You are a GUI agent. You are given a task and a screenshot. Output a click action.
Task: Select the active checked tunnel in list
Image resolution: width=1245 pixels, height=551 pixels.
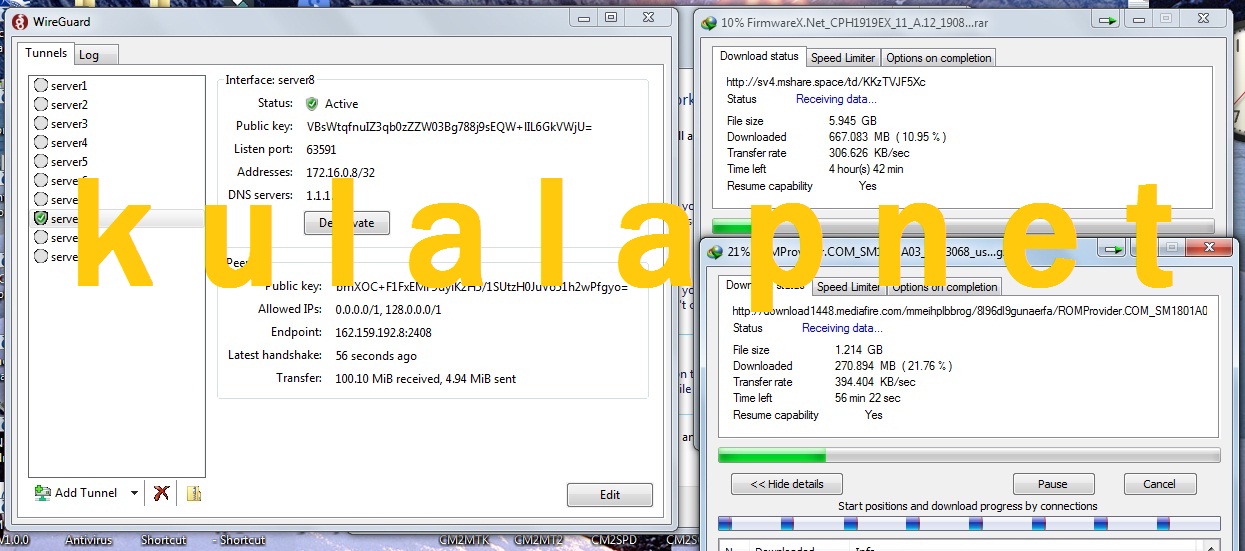click(116, 219)
